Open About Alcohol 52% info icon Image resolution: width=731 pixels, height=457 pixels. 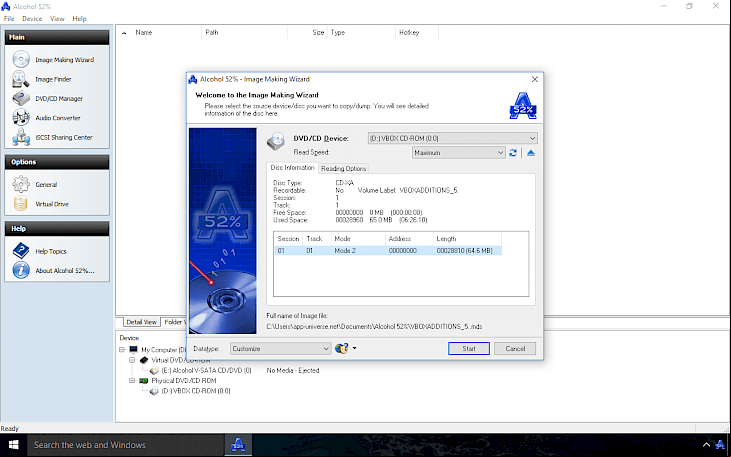21,270
